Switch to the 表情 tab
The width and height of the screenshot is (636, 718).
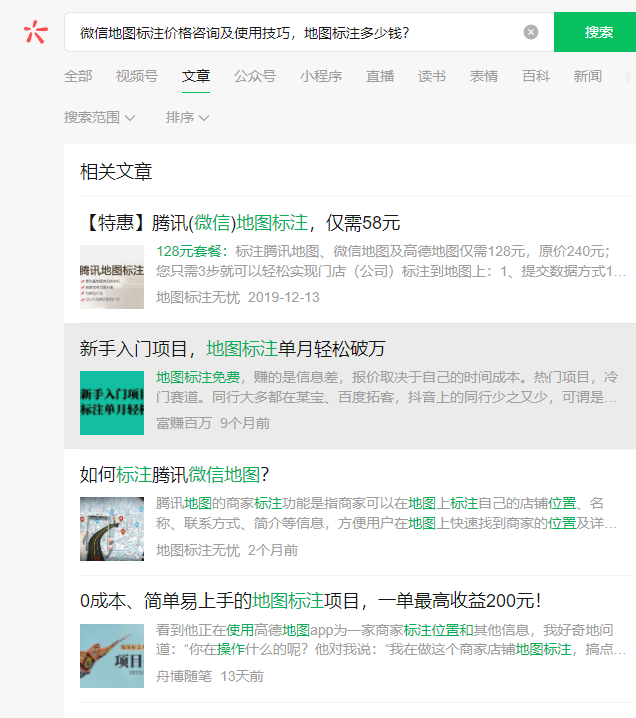pos(484,76)
